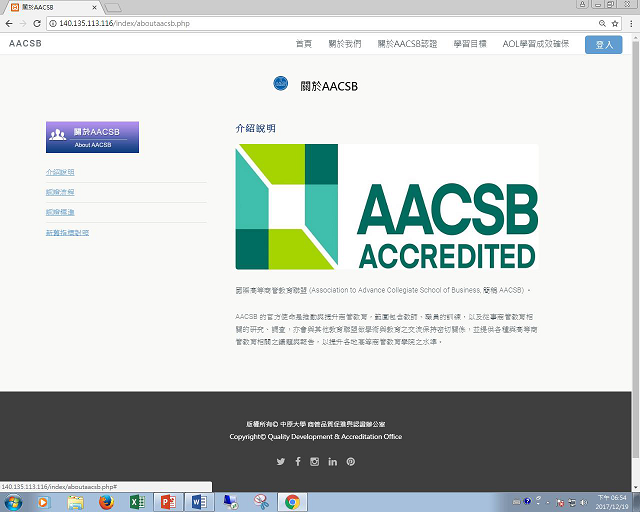Select the 關於AACSB browser tab

53,7
